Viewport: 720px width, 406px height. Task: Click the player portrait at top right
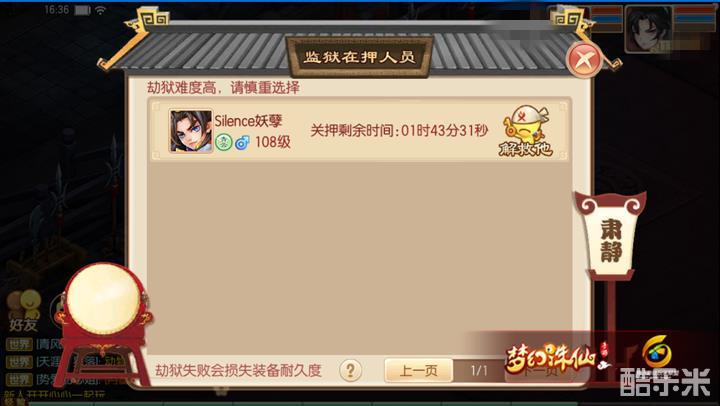coord(649,29)
